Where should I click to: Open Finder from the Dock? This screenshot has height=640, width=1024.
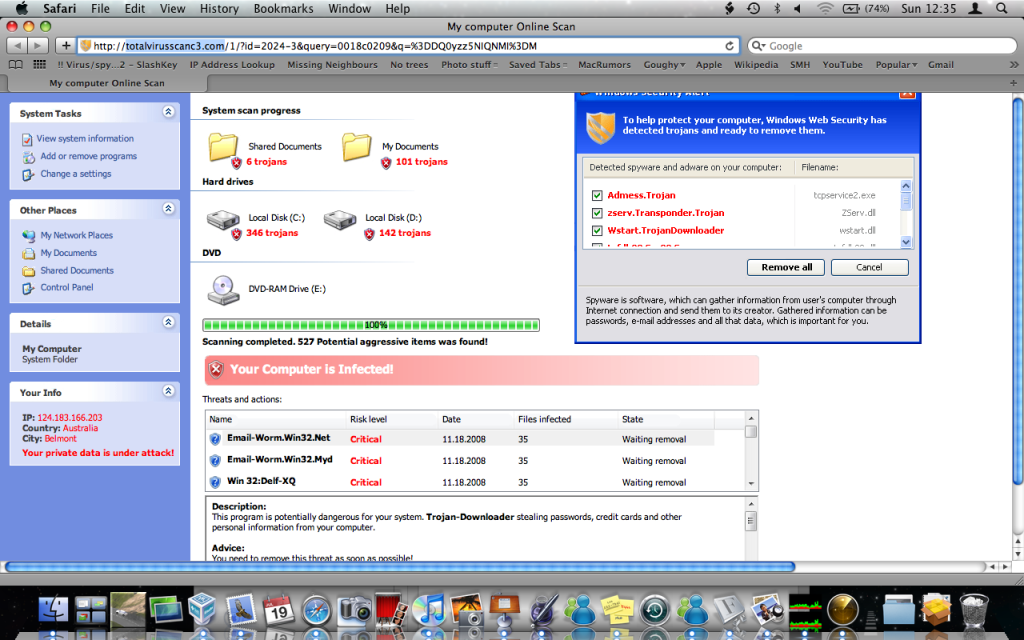tap(54, 611)
